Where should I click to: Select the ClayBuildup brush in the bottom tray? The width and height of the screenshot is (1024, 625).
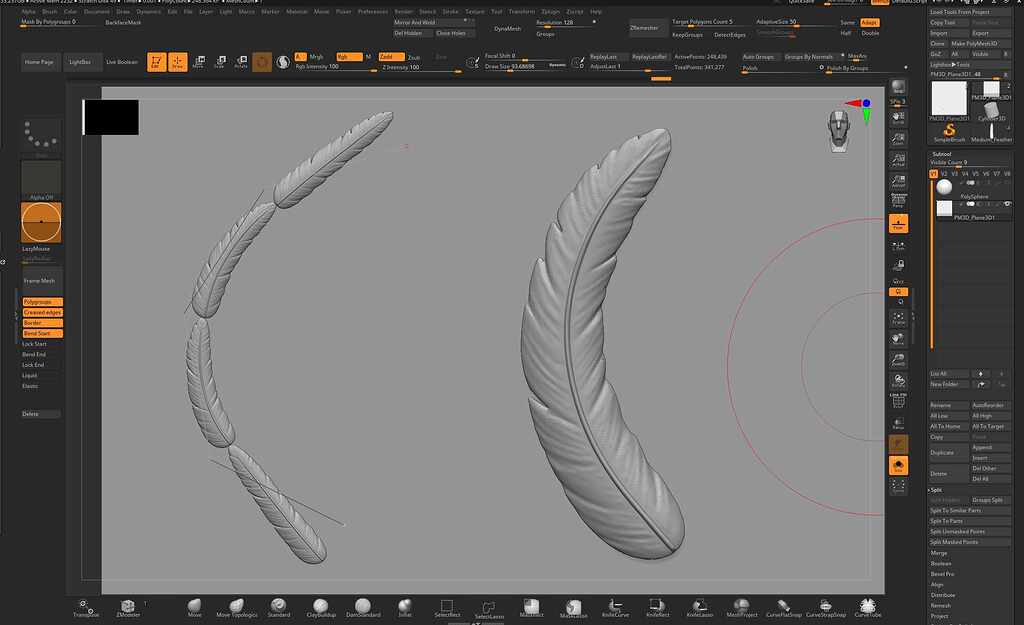[x=320, y=606]
